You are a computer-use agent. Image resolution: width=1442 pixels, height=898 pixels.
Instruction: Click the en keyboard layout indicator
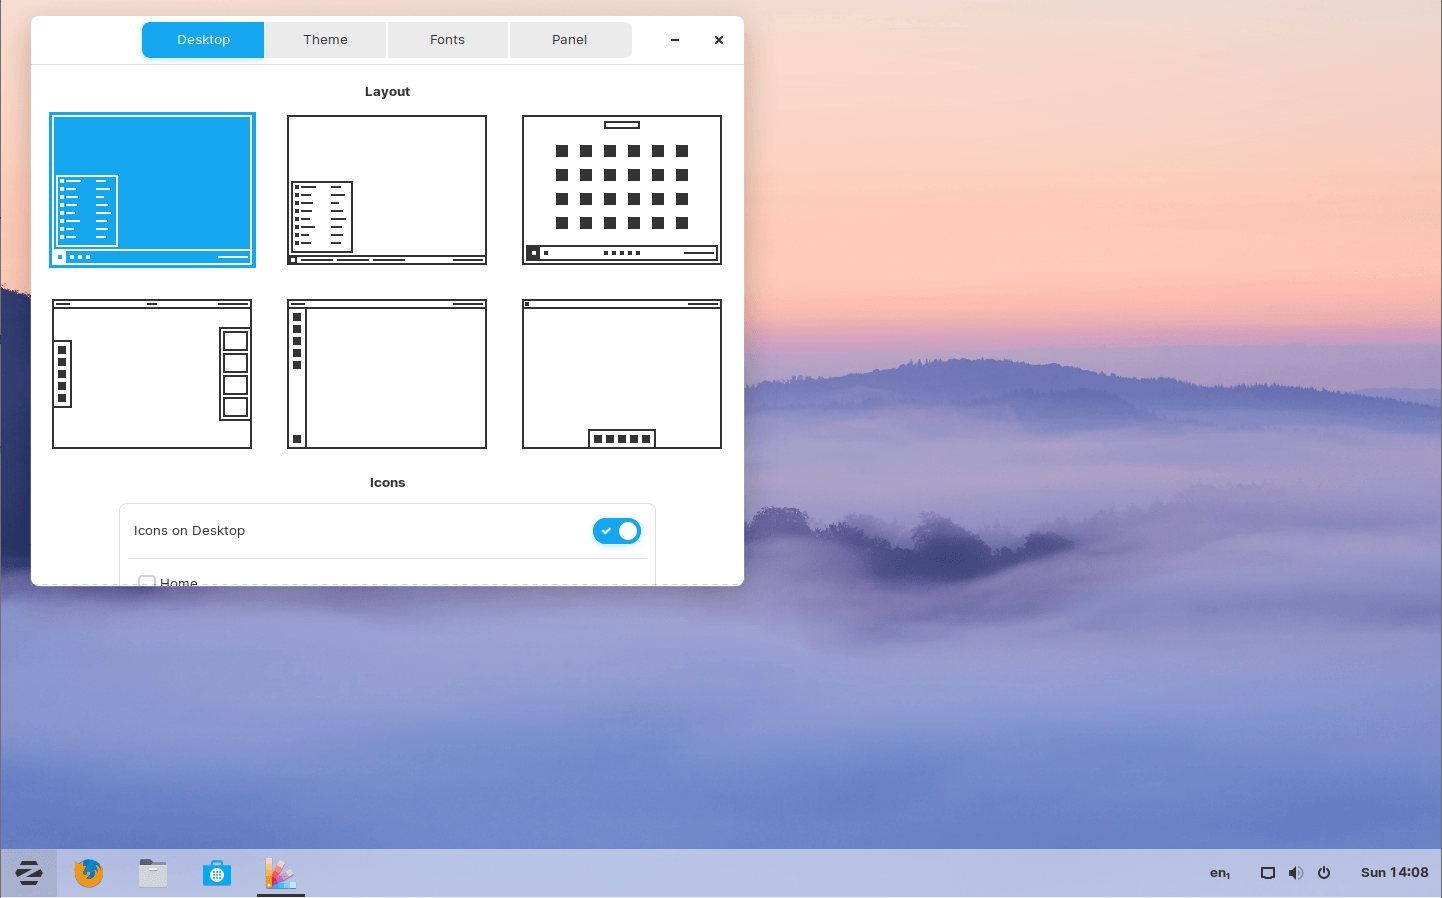pyautogui.click(x=1219, y=872)
